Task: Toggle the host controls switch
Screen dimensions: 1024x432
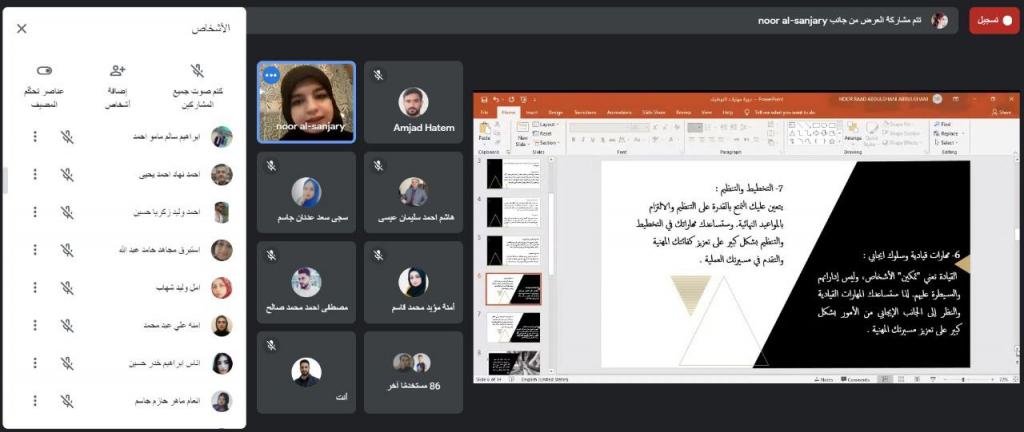Action: [43, 71]
